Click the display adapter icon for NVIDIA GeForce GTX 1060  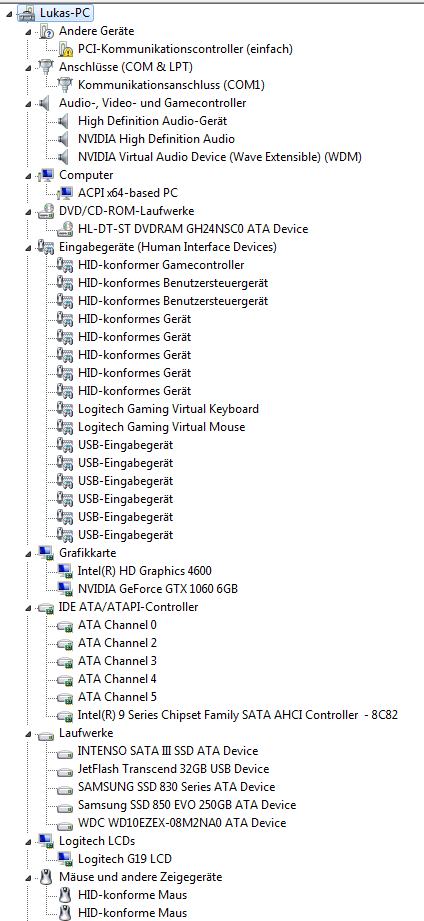(x=65, y=589)
